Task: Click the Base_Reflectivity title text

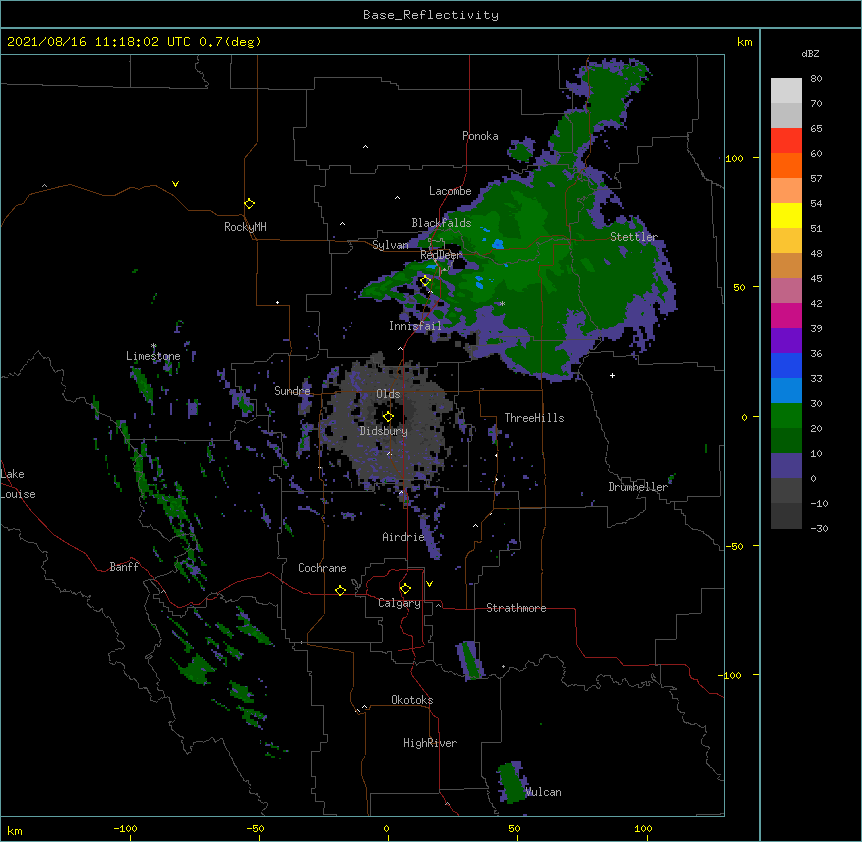Action: 431,15
